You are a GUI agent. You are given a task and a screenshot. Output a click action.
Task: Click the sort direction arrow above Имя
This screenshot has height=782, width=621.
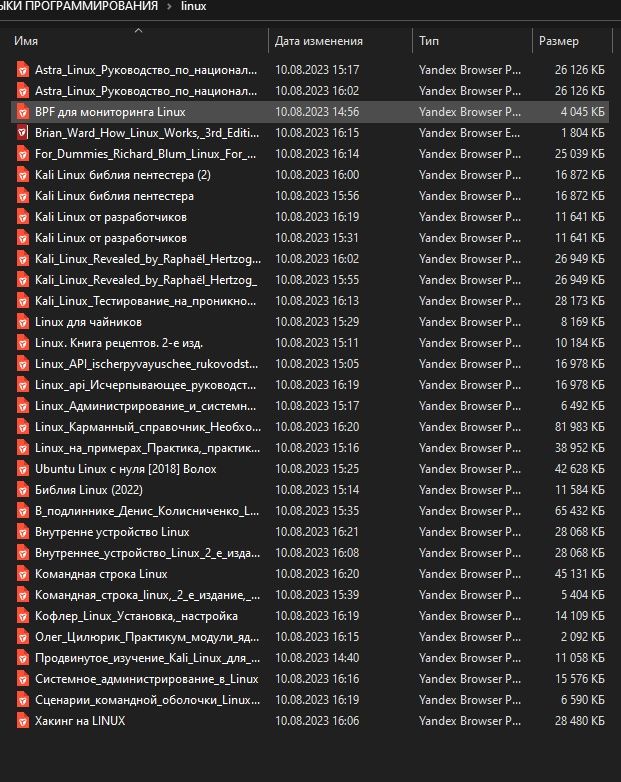point(139,30)
